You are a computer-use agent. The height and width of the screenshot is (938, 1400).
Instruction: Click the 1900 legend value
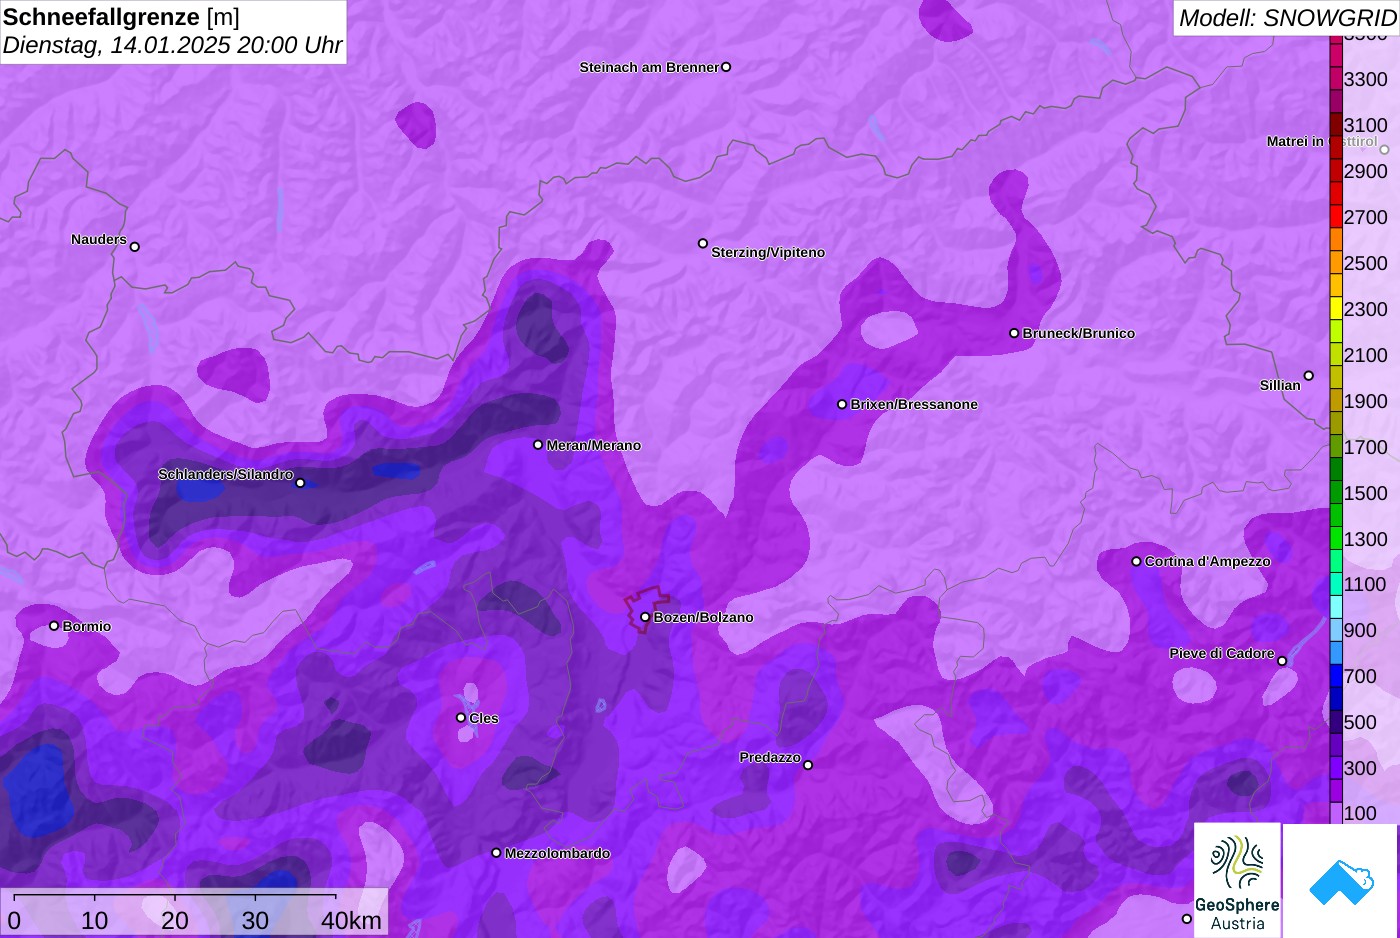click(1365, 401)
